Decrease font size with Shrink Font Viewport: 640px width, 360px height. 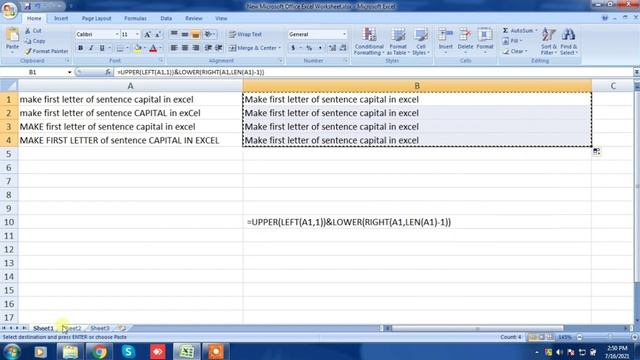coord(158,35)
